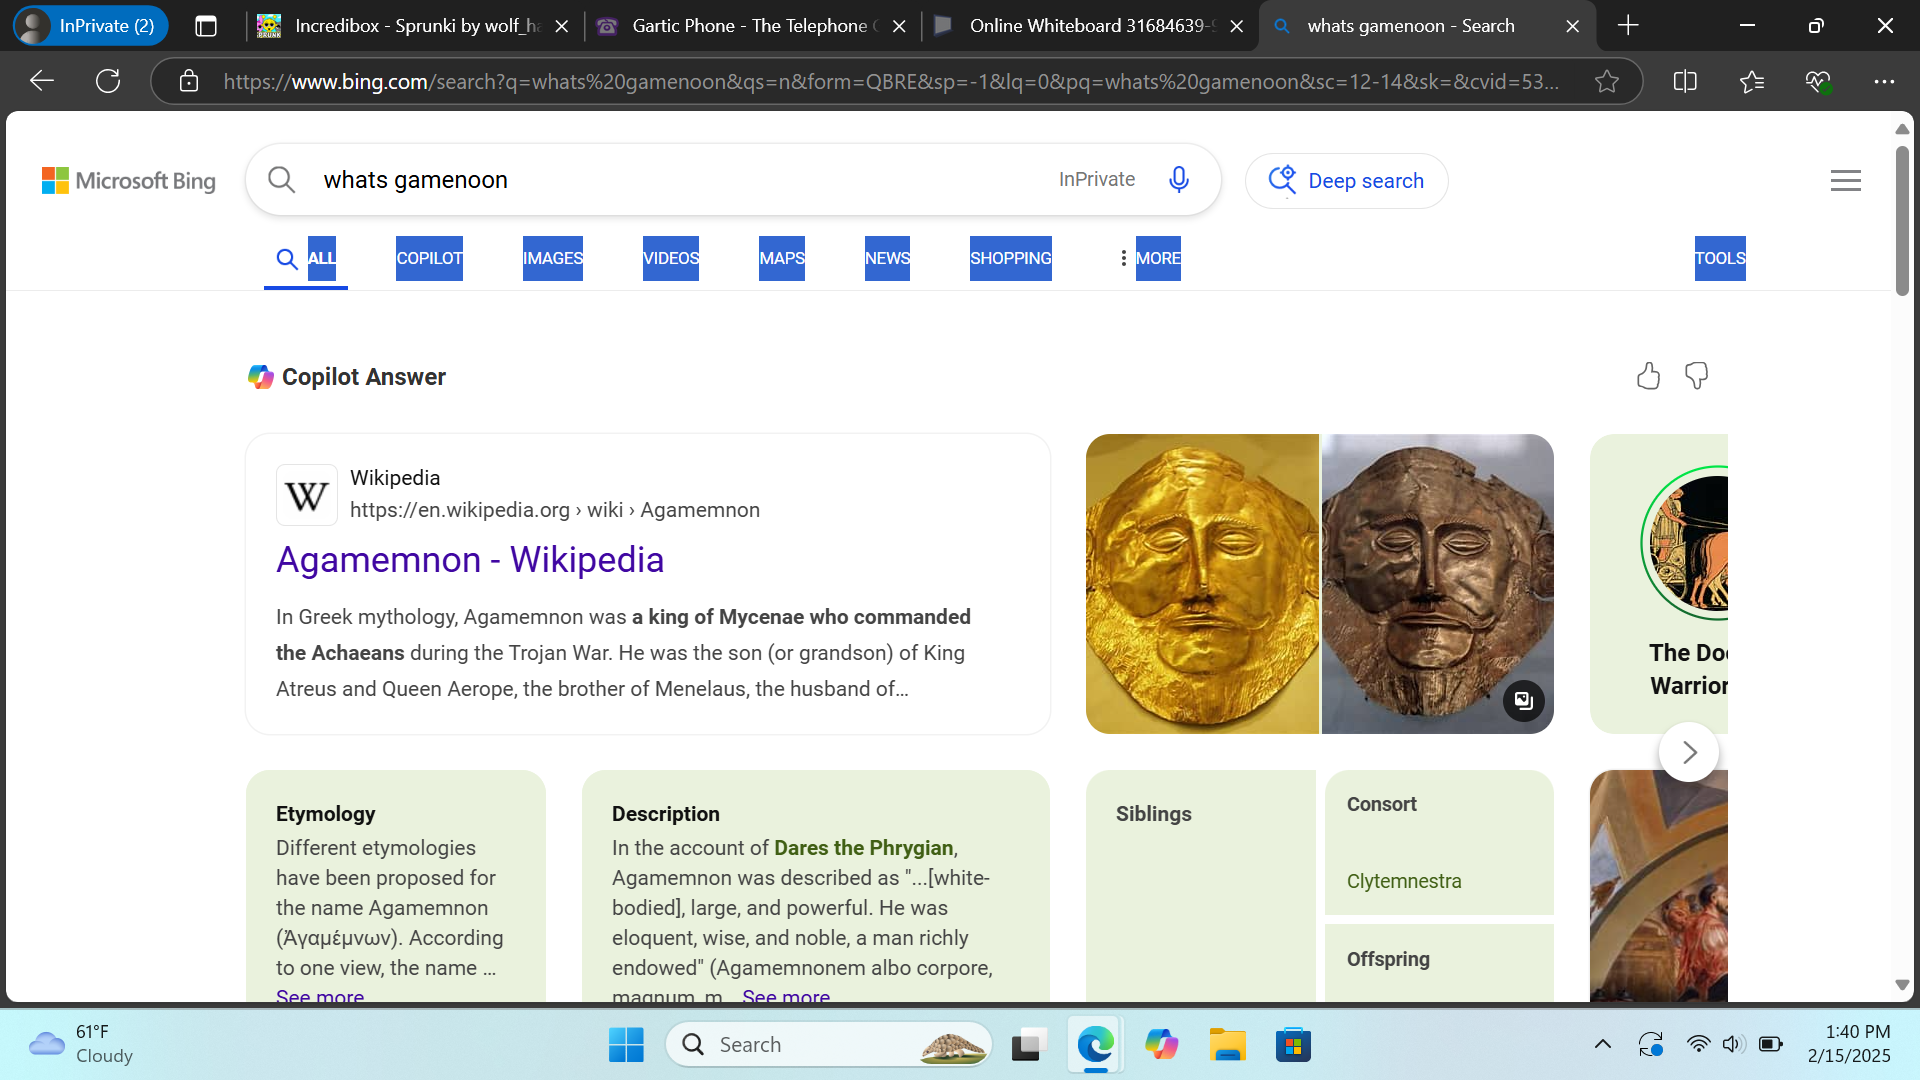Open File Explorer from taskbar

tap(1227, 1045)
